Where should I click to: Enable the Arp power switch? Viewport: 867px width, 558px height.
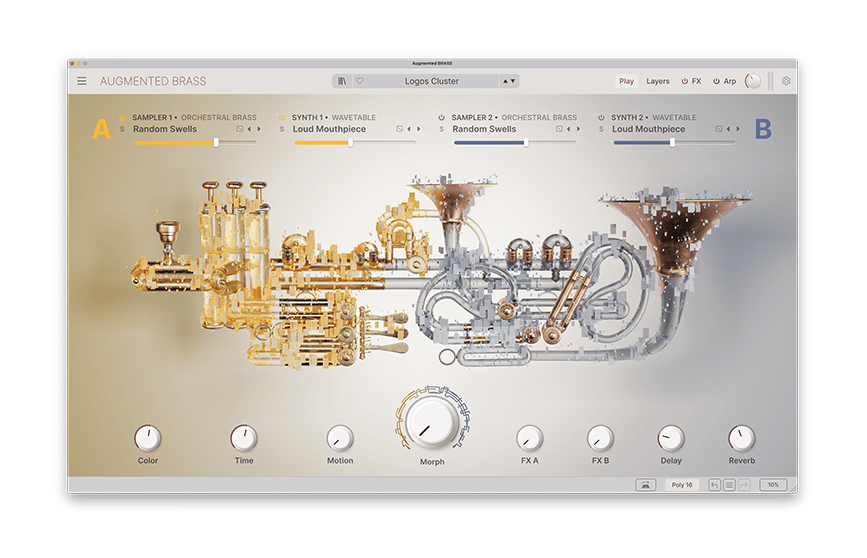(x=716, y=81)
